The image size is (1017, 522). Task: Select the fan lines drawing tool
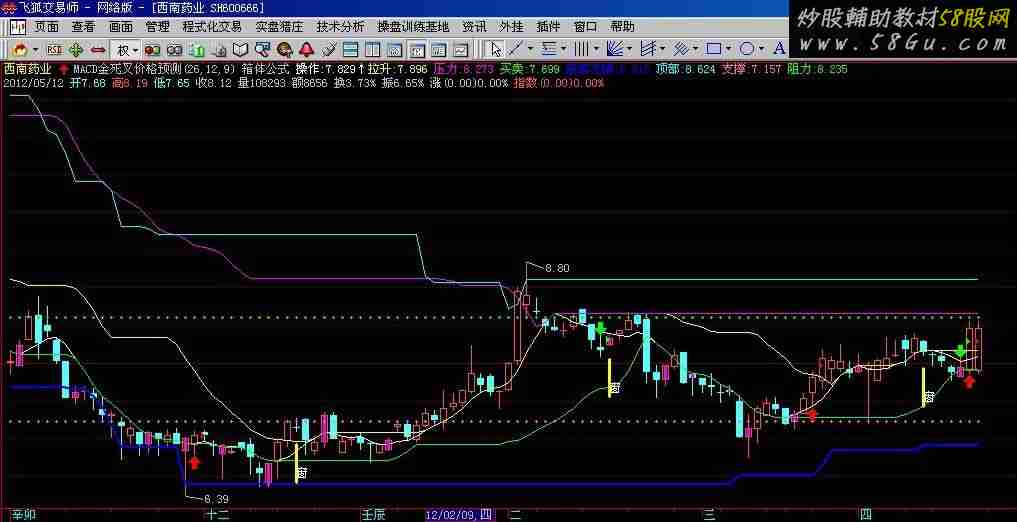(615, 49)
